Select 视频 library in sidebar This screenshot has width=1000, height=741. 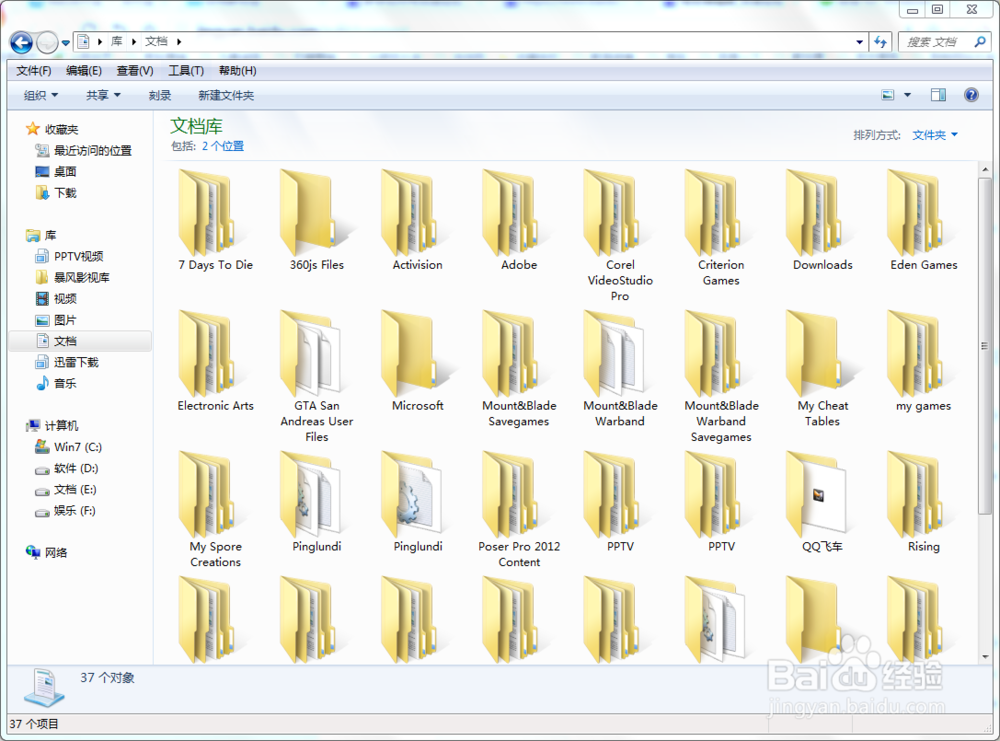pyautogui.click(x=56, y=298)
